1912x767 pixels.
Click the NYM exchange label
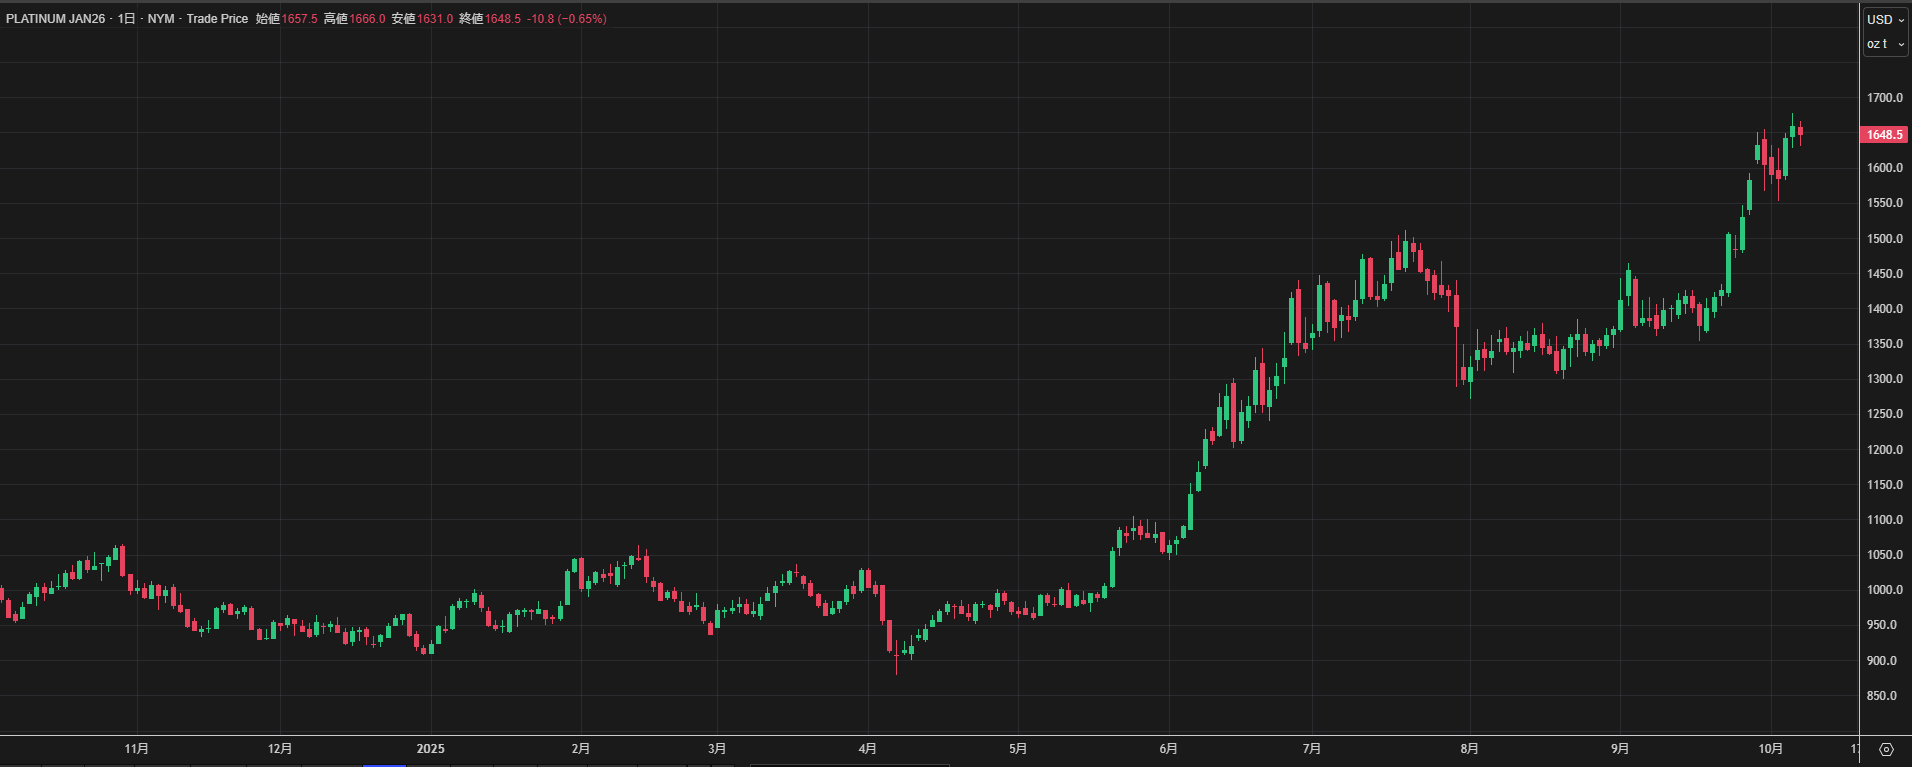coord(161,19)
